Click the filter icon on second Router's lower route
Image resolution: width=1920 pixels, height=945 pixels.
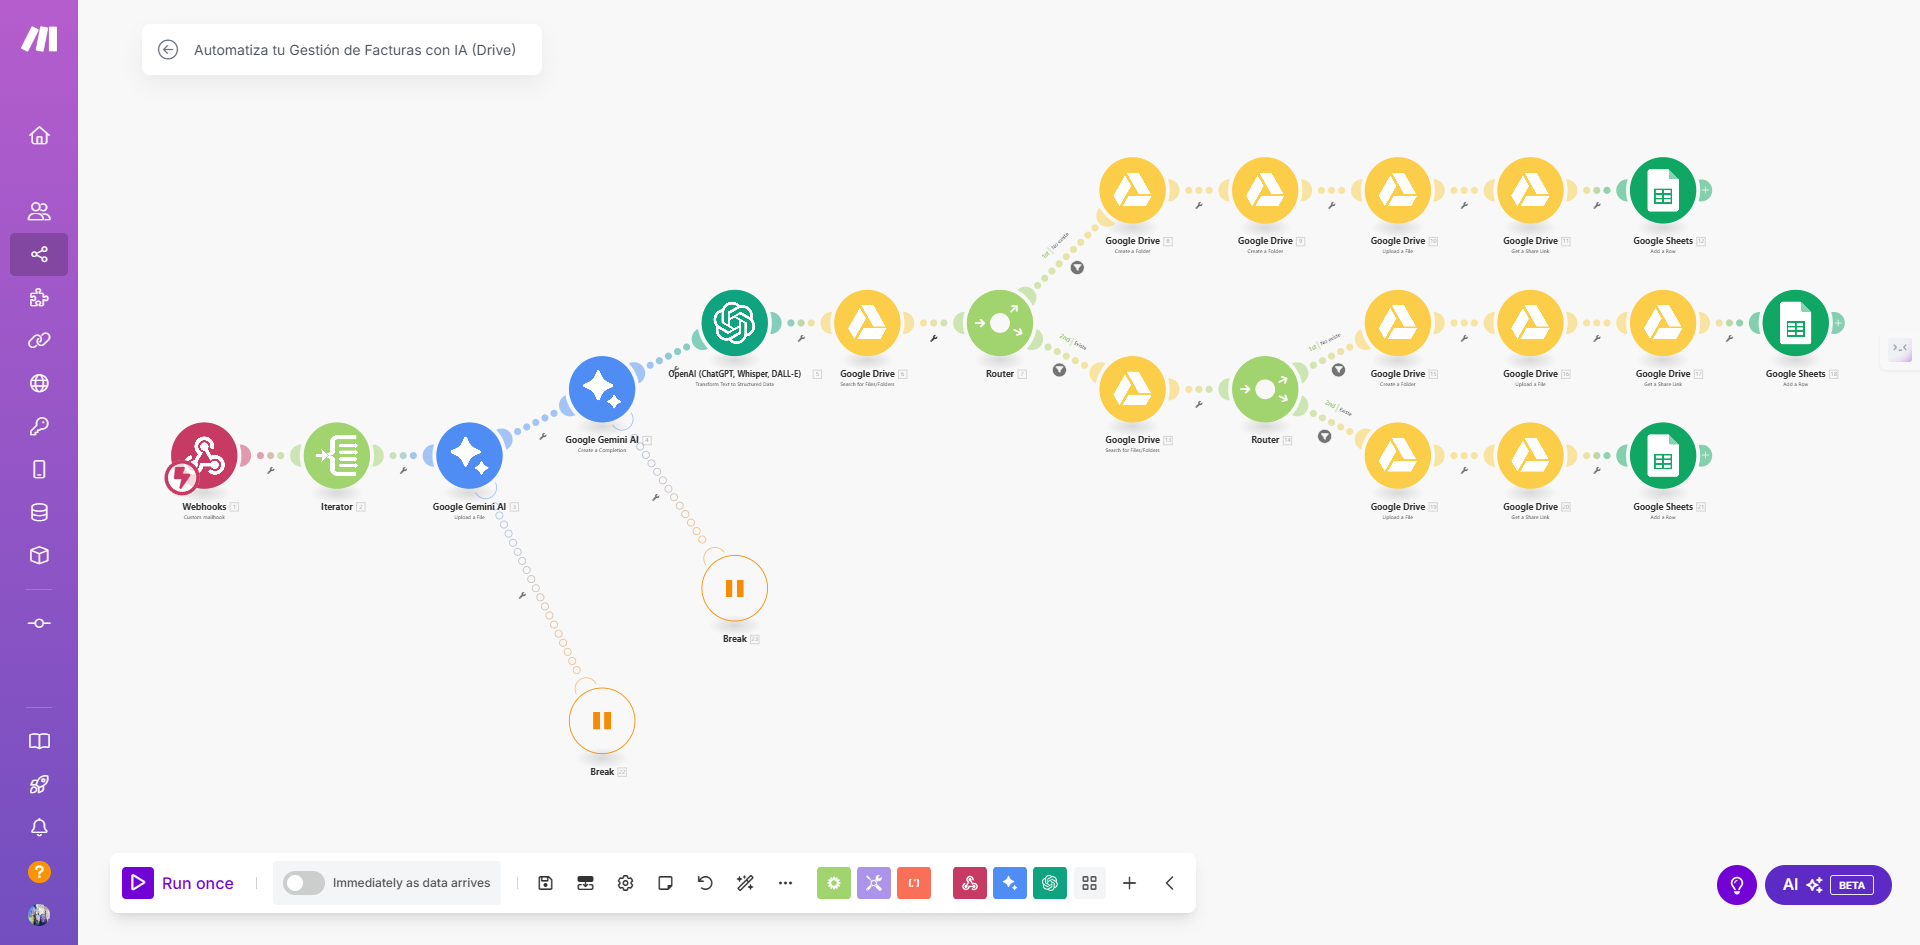[1325, 437]
